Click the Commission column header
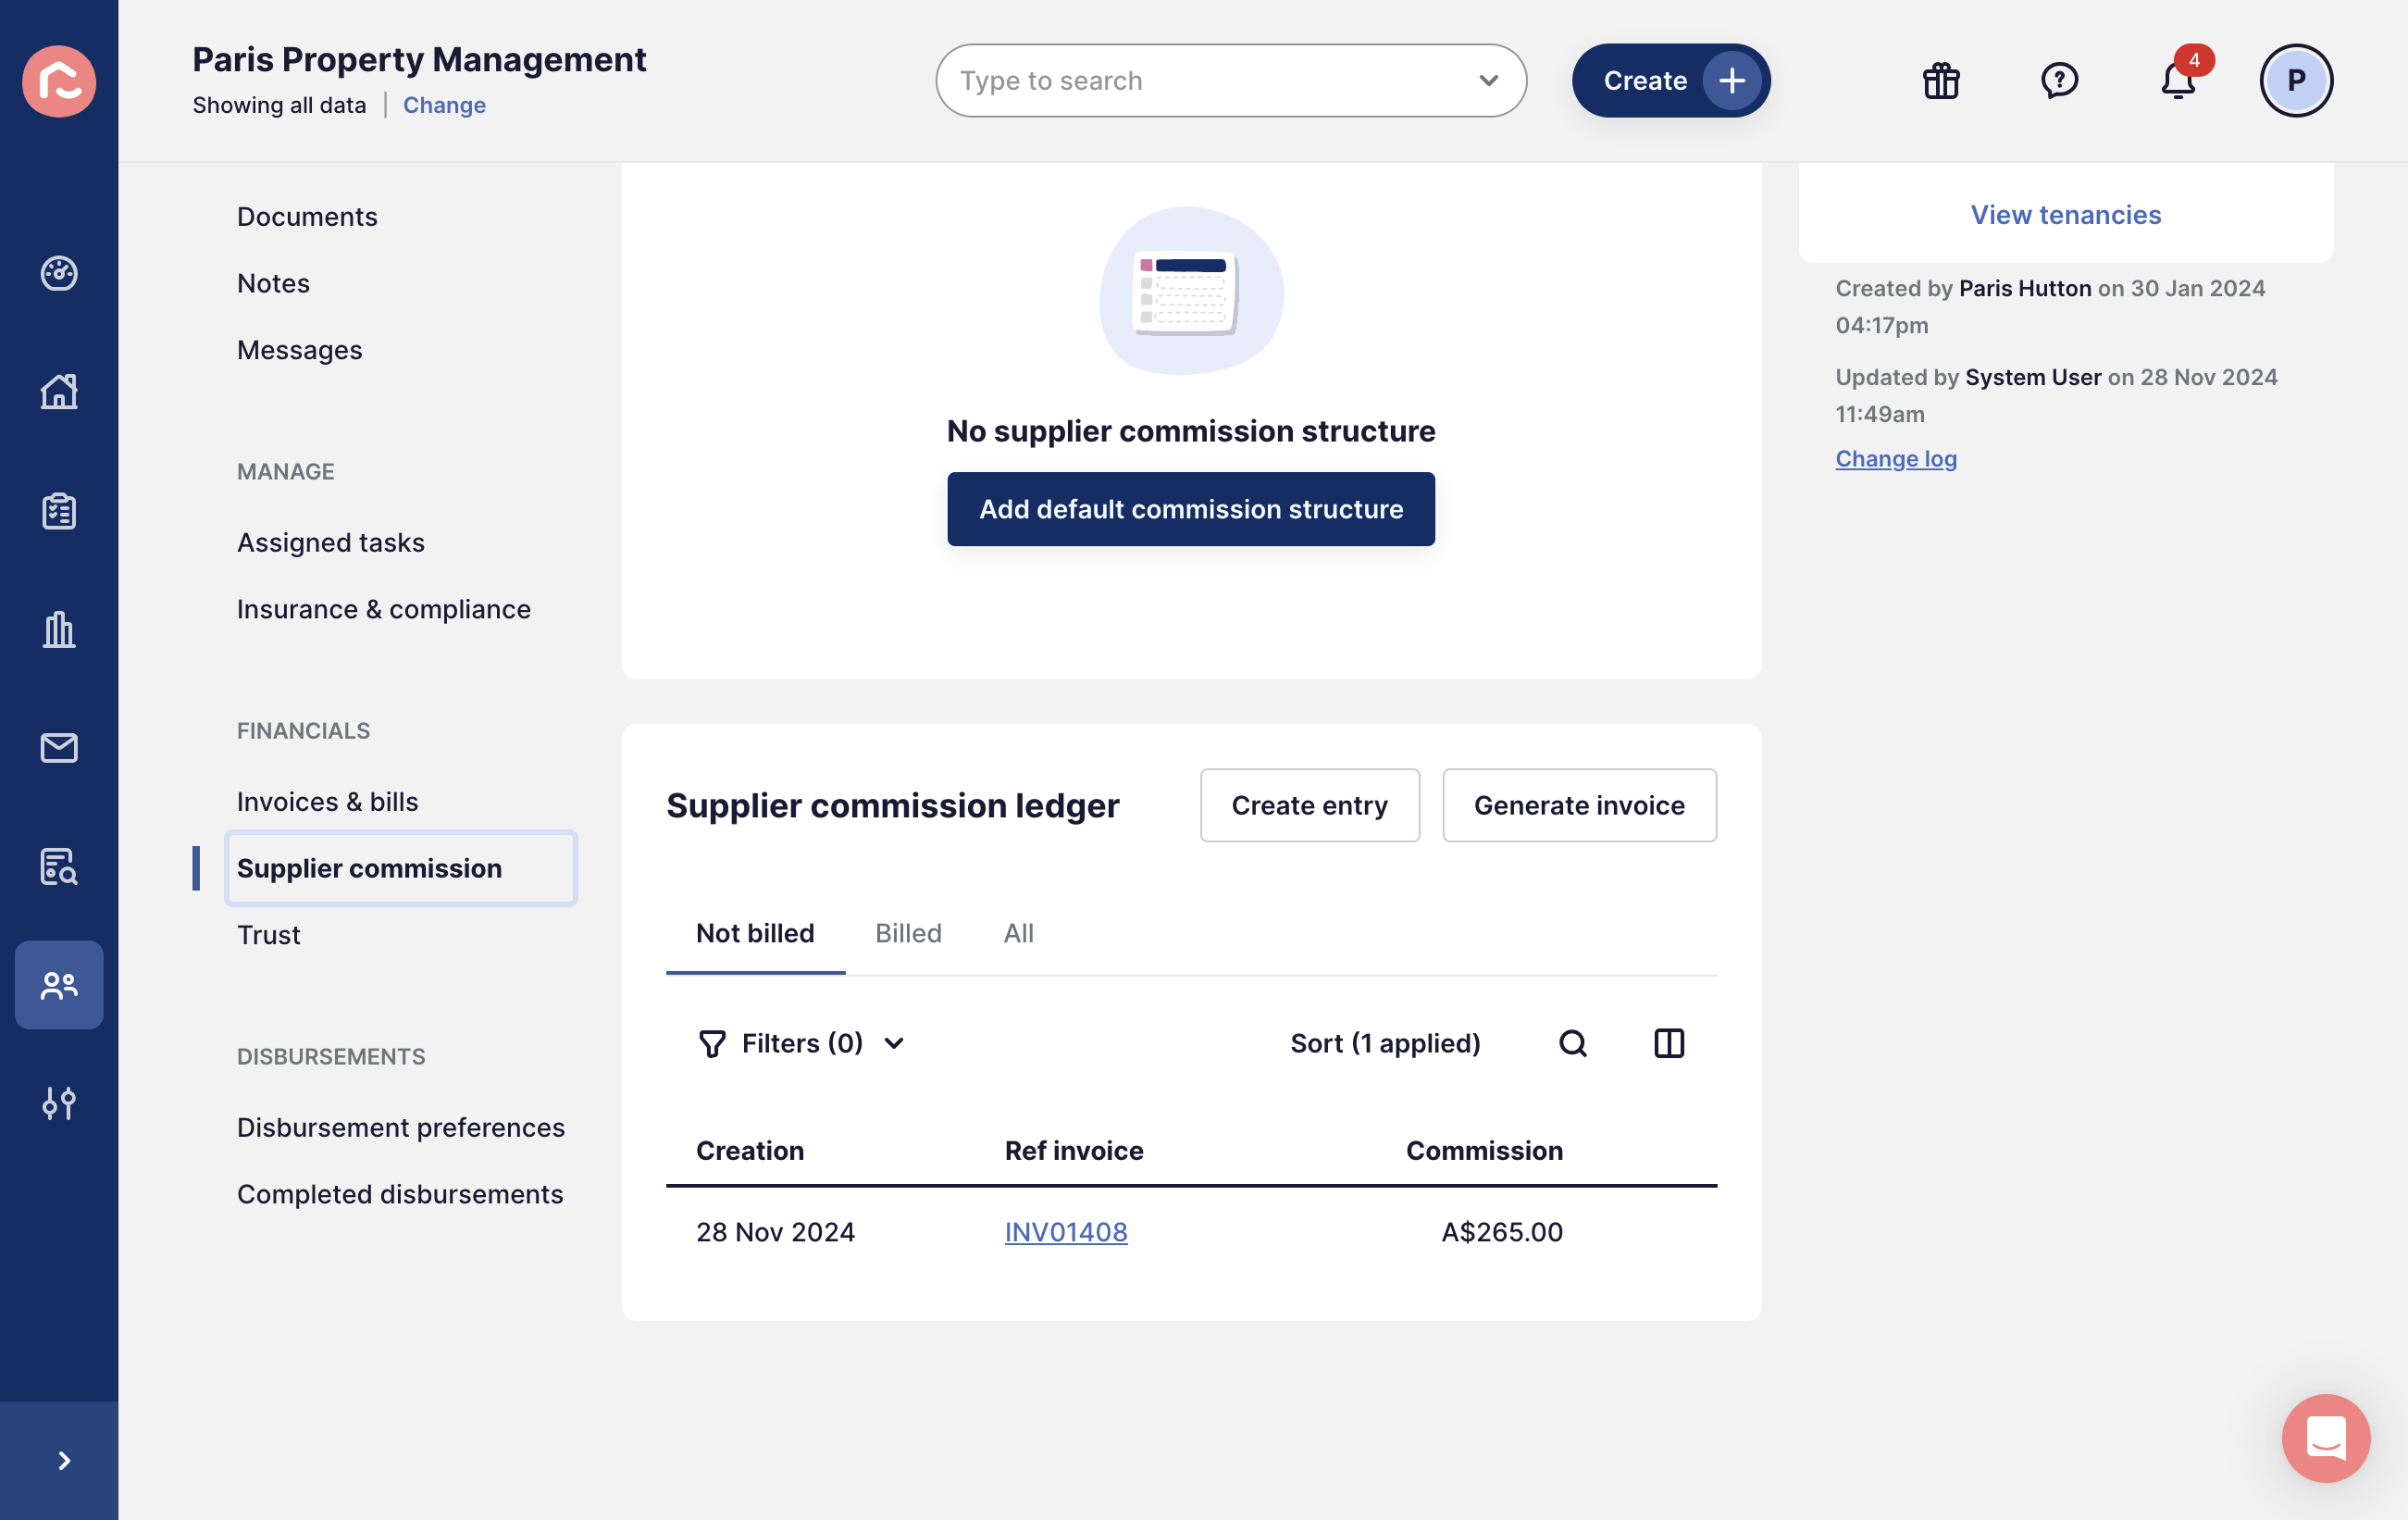2408x1520 pixels. (1484, 1151)
